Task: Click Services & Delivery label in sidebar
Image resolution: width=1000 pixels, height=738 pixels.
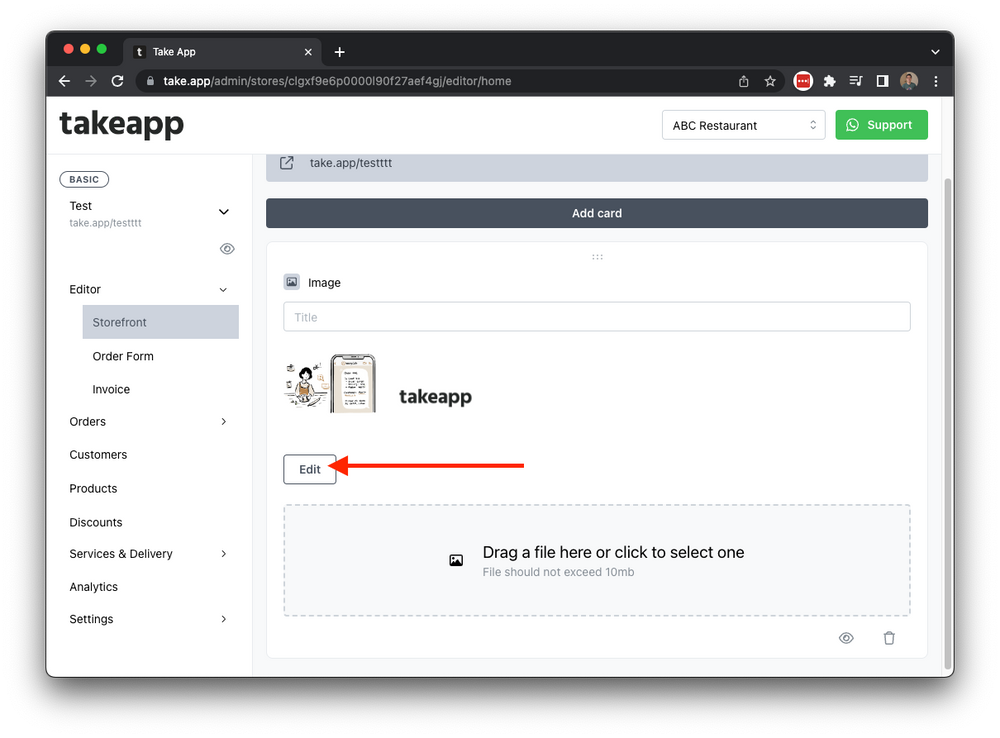Action: point(121,554)
